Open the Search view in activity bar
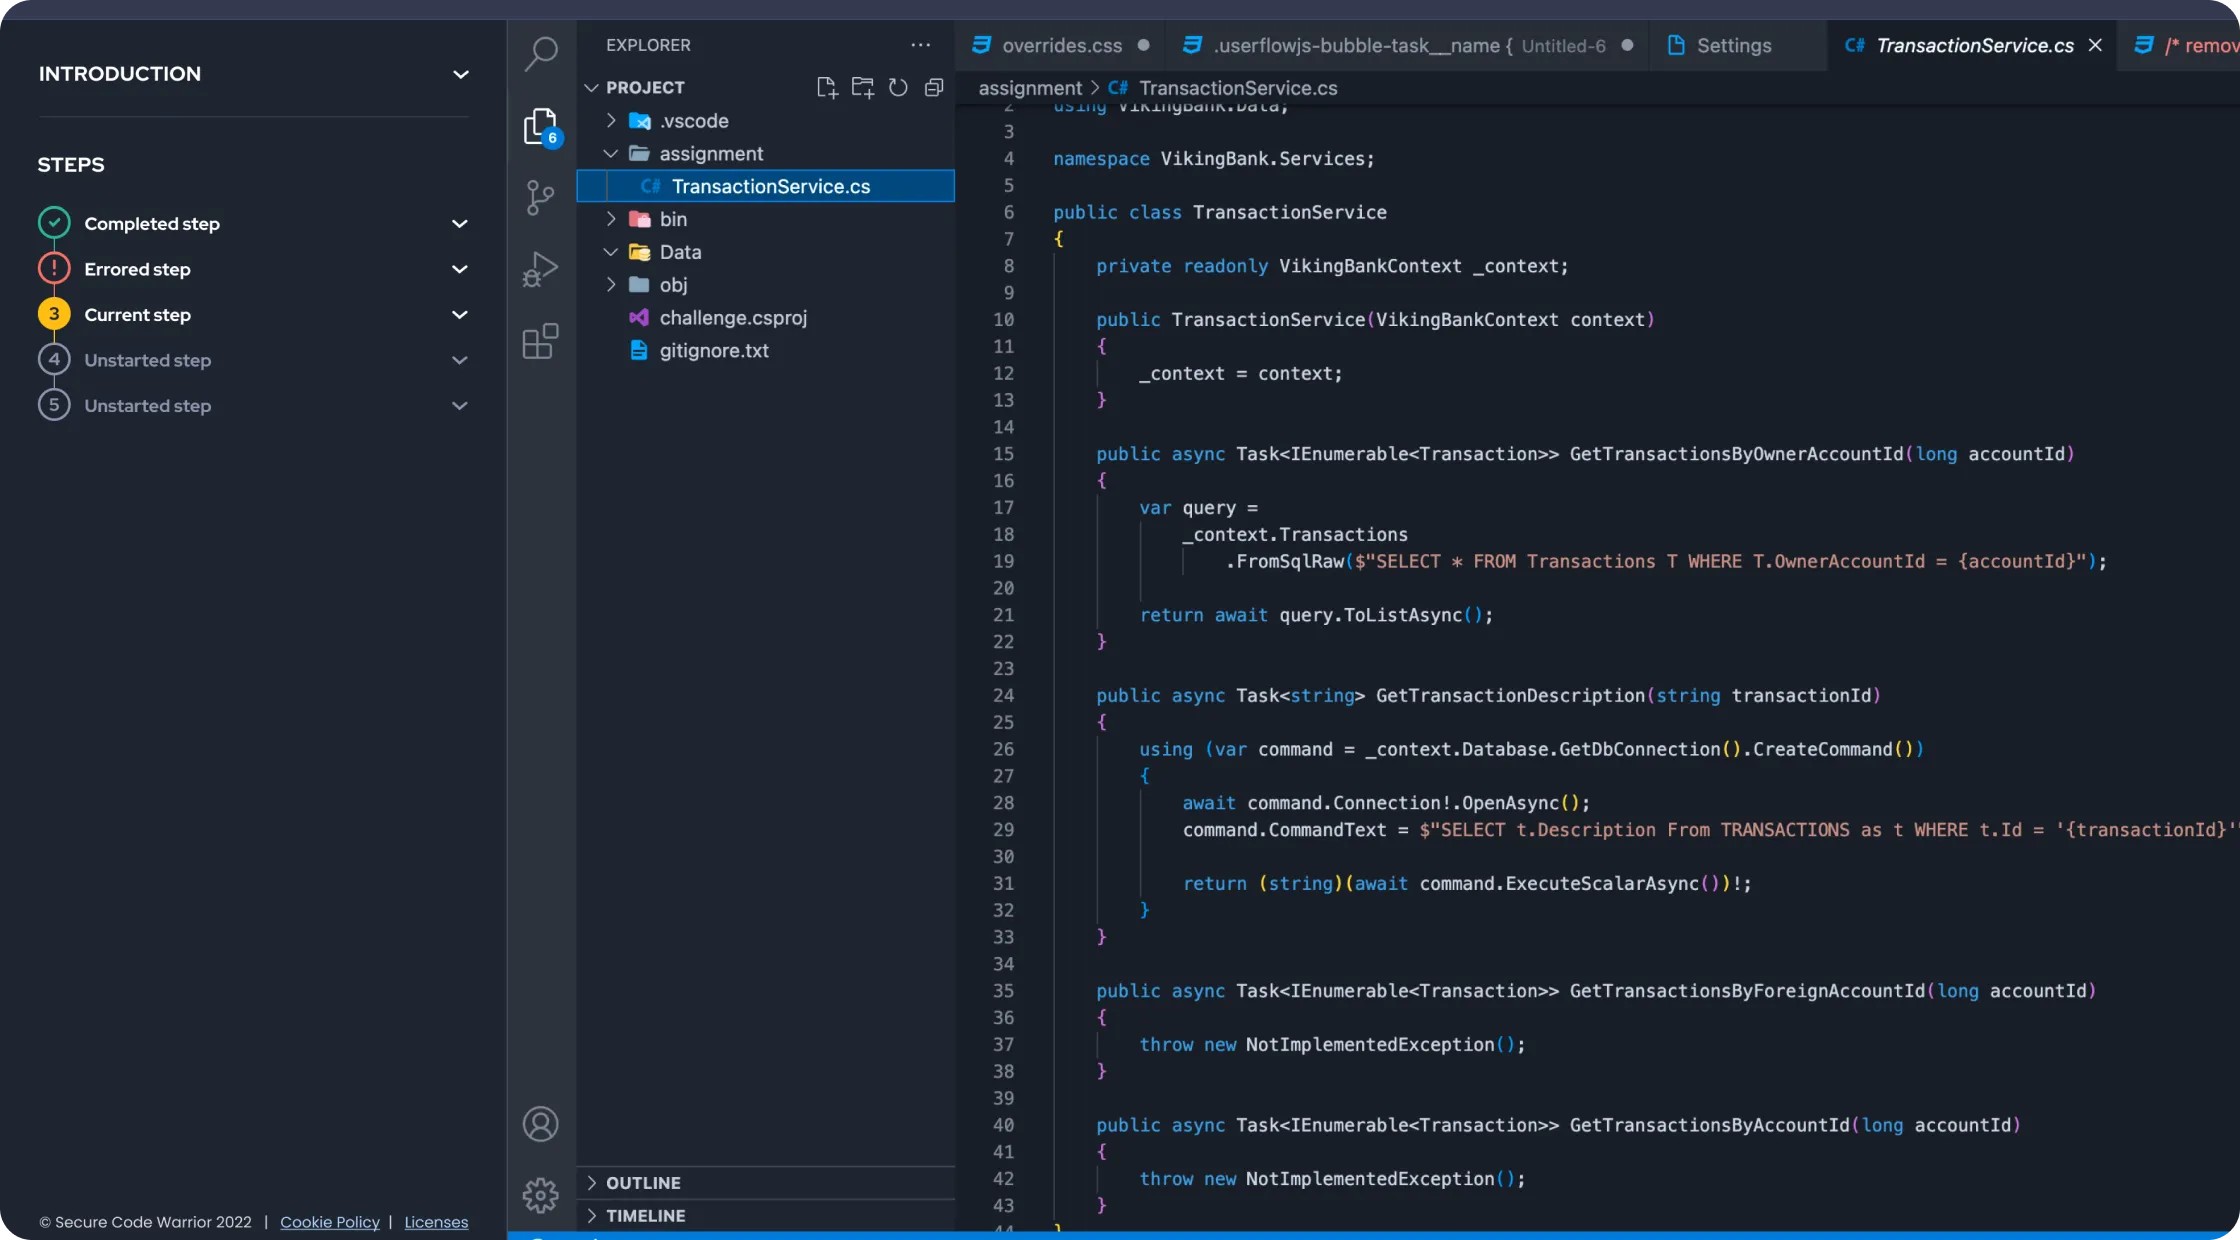The image size is (2240, 1240). click(x=541, y=53)
